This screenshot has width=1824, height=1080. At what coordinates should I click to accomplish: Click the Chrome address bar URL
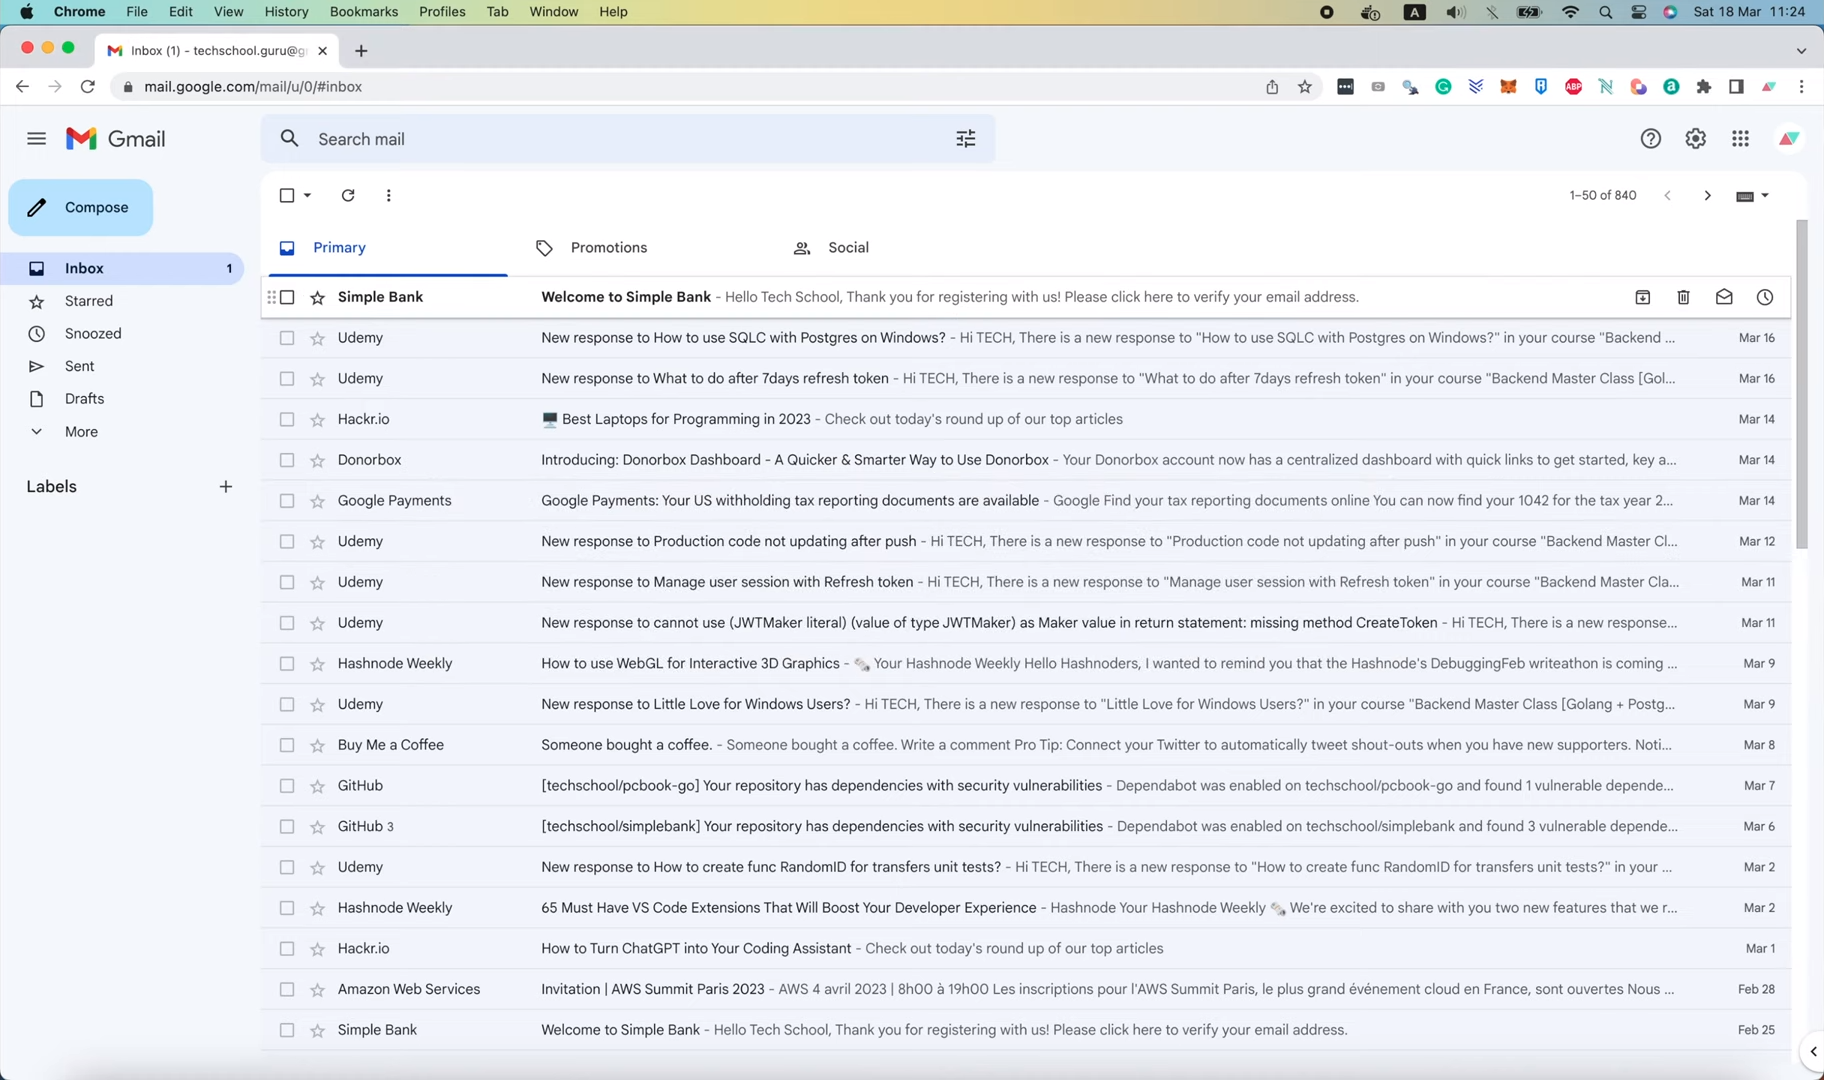(253, 87)
